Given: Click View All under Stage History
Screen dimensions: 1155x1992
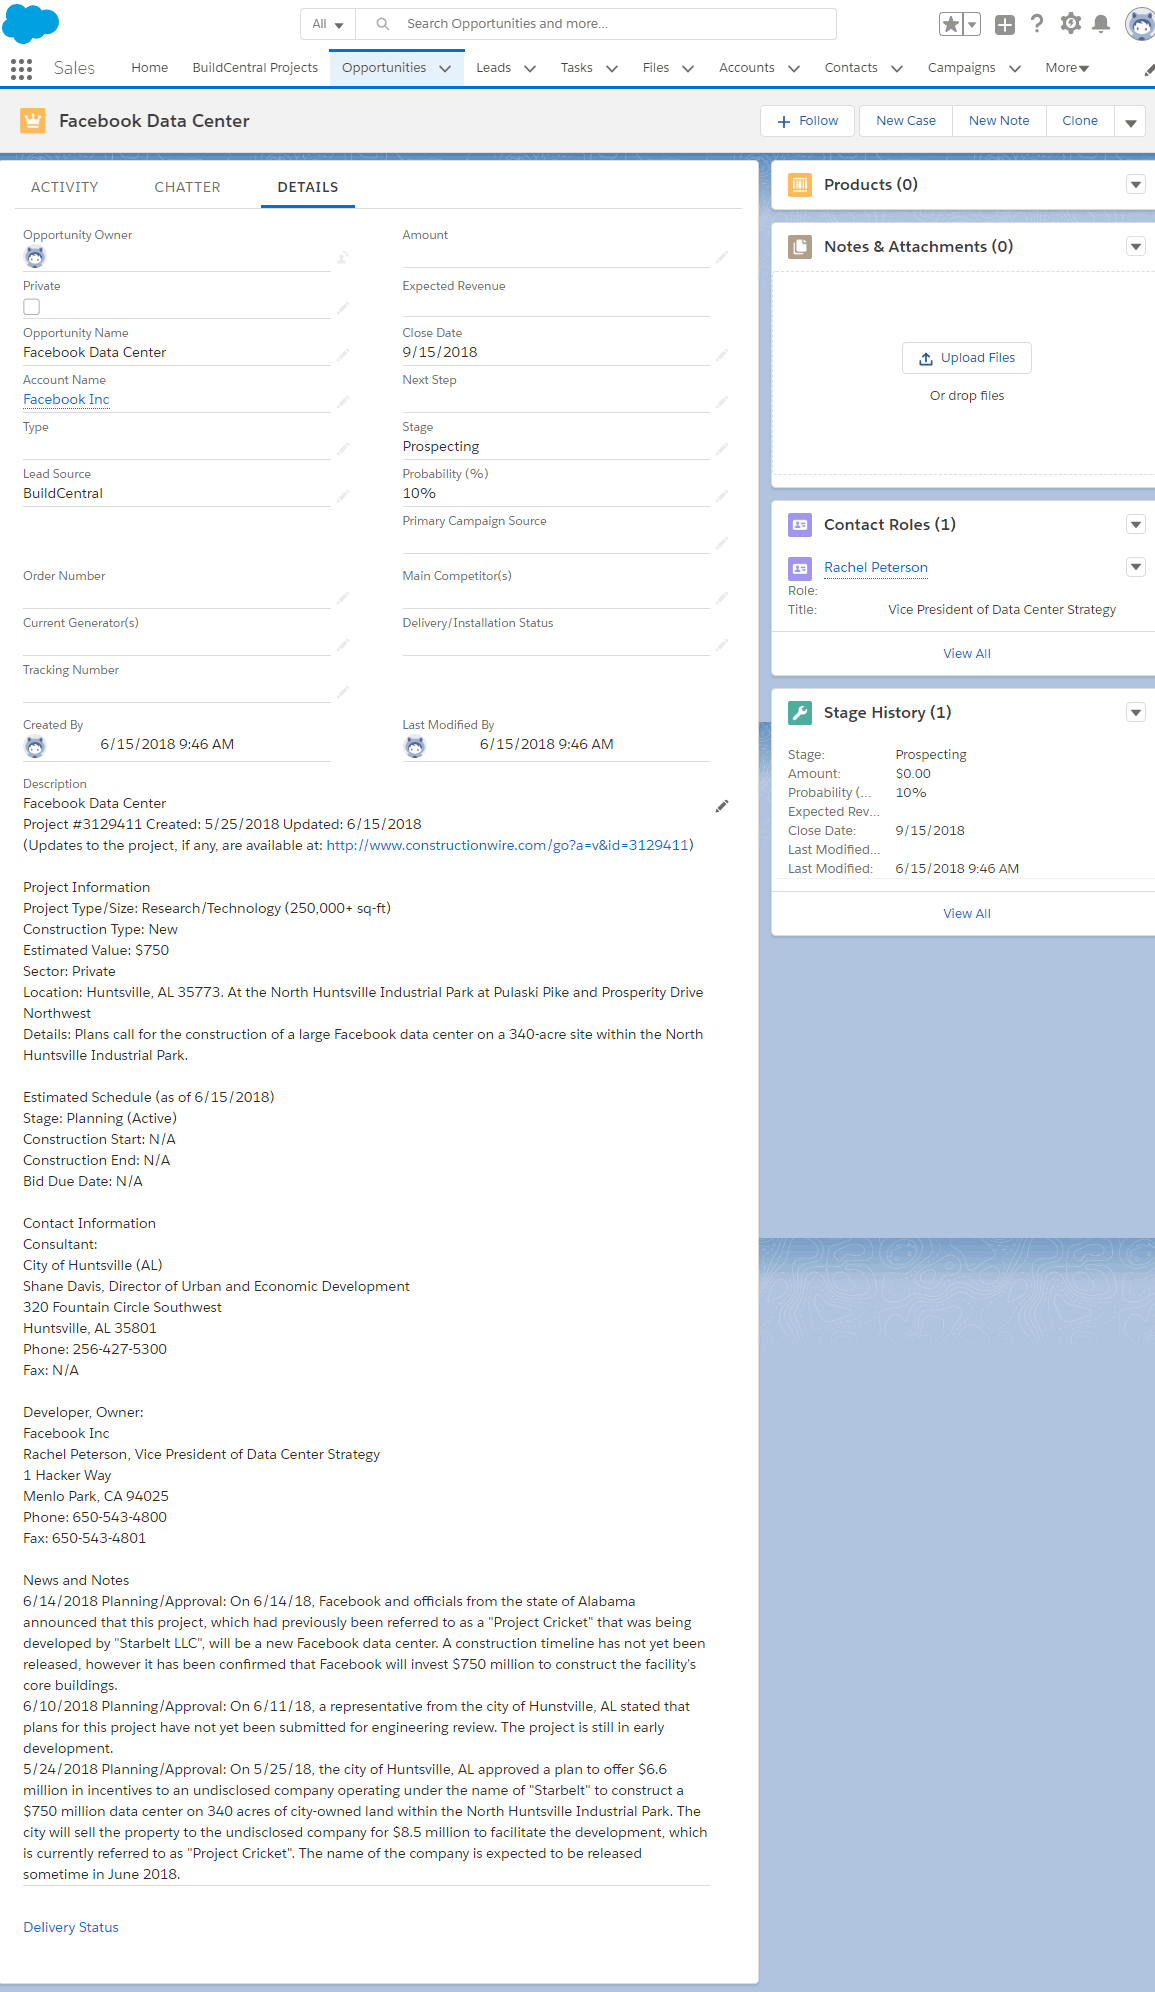Looking at the screenshot, I should point(967,914).
